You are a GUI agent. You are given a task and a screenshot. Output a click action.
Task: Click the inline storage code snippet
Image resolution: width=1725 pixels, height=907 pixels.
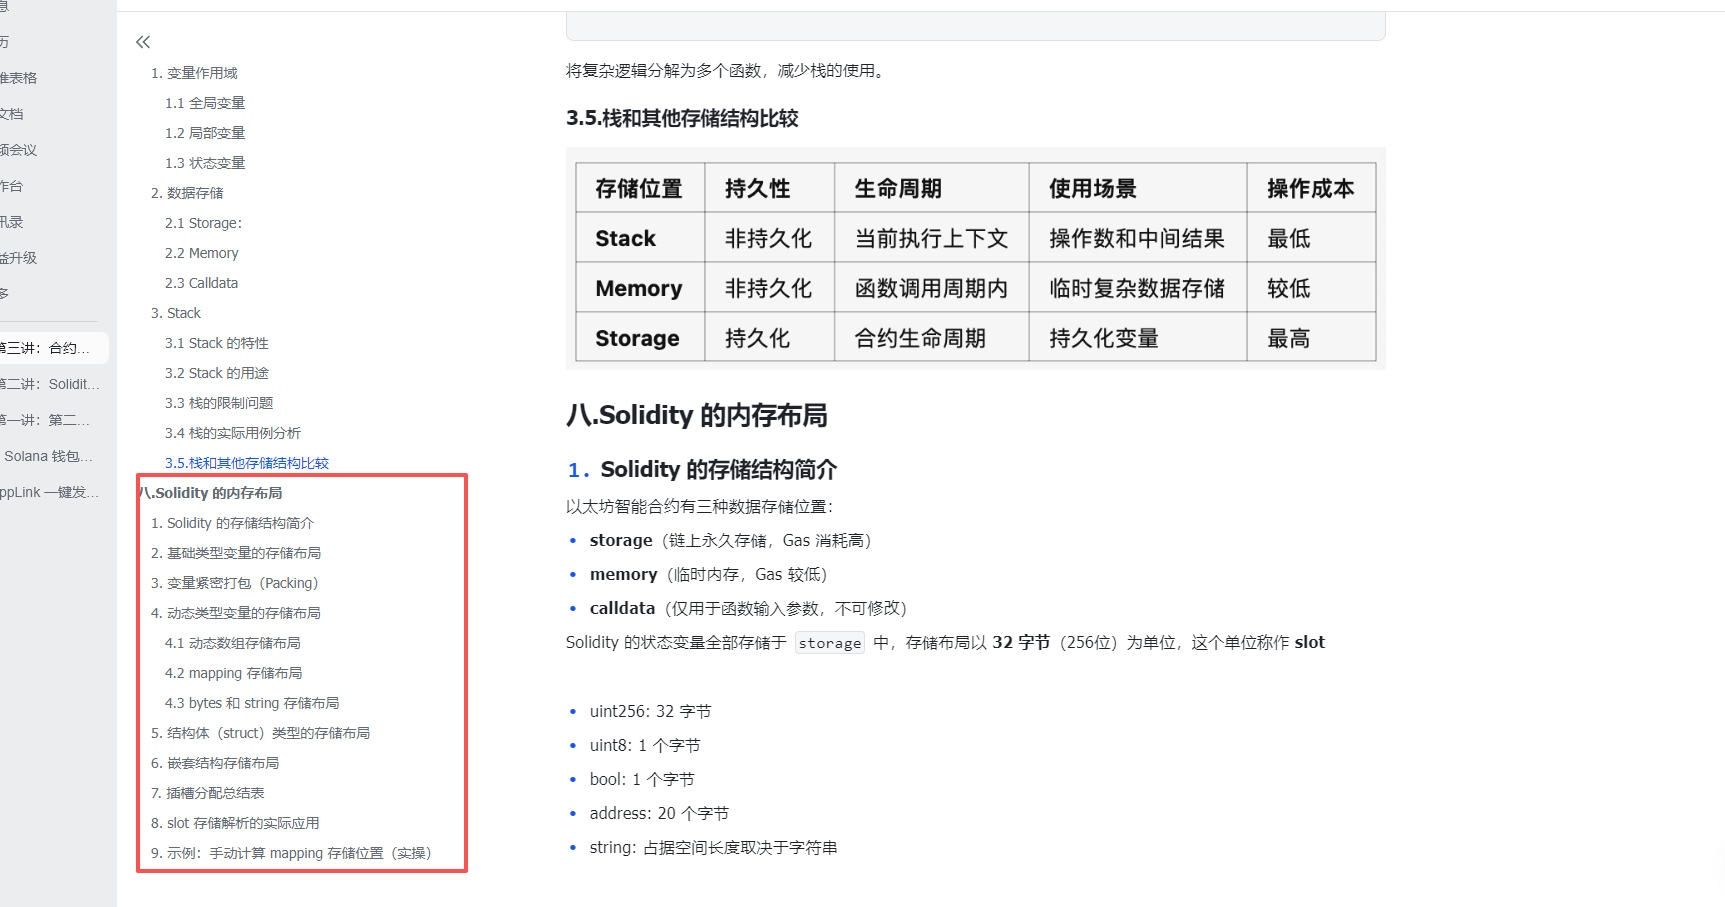pos(829,643)
